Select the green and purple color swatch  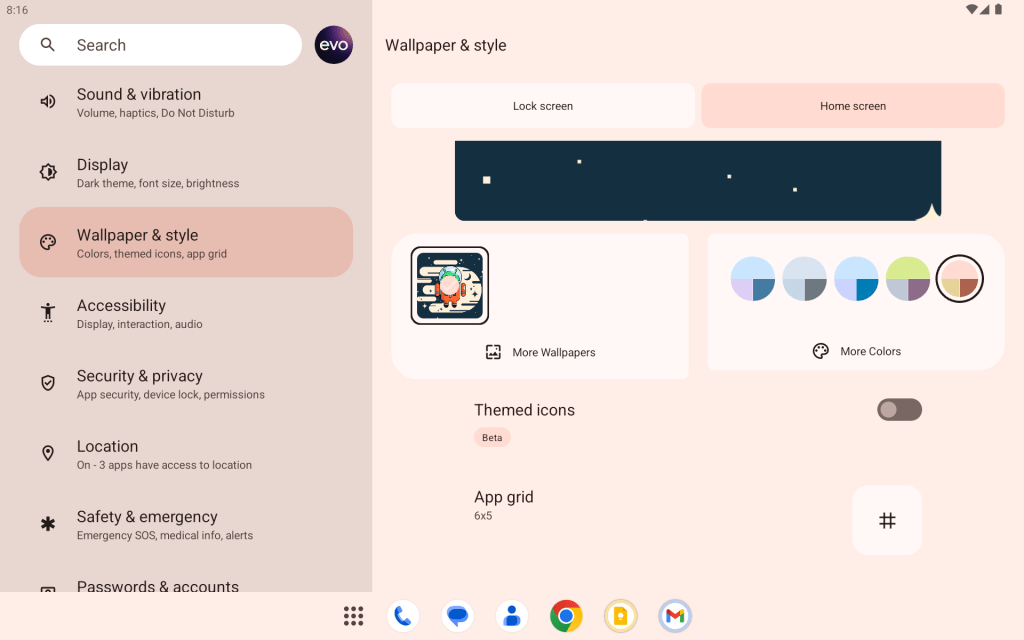(908, 279)
